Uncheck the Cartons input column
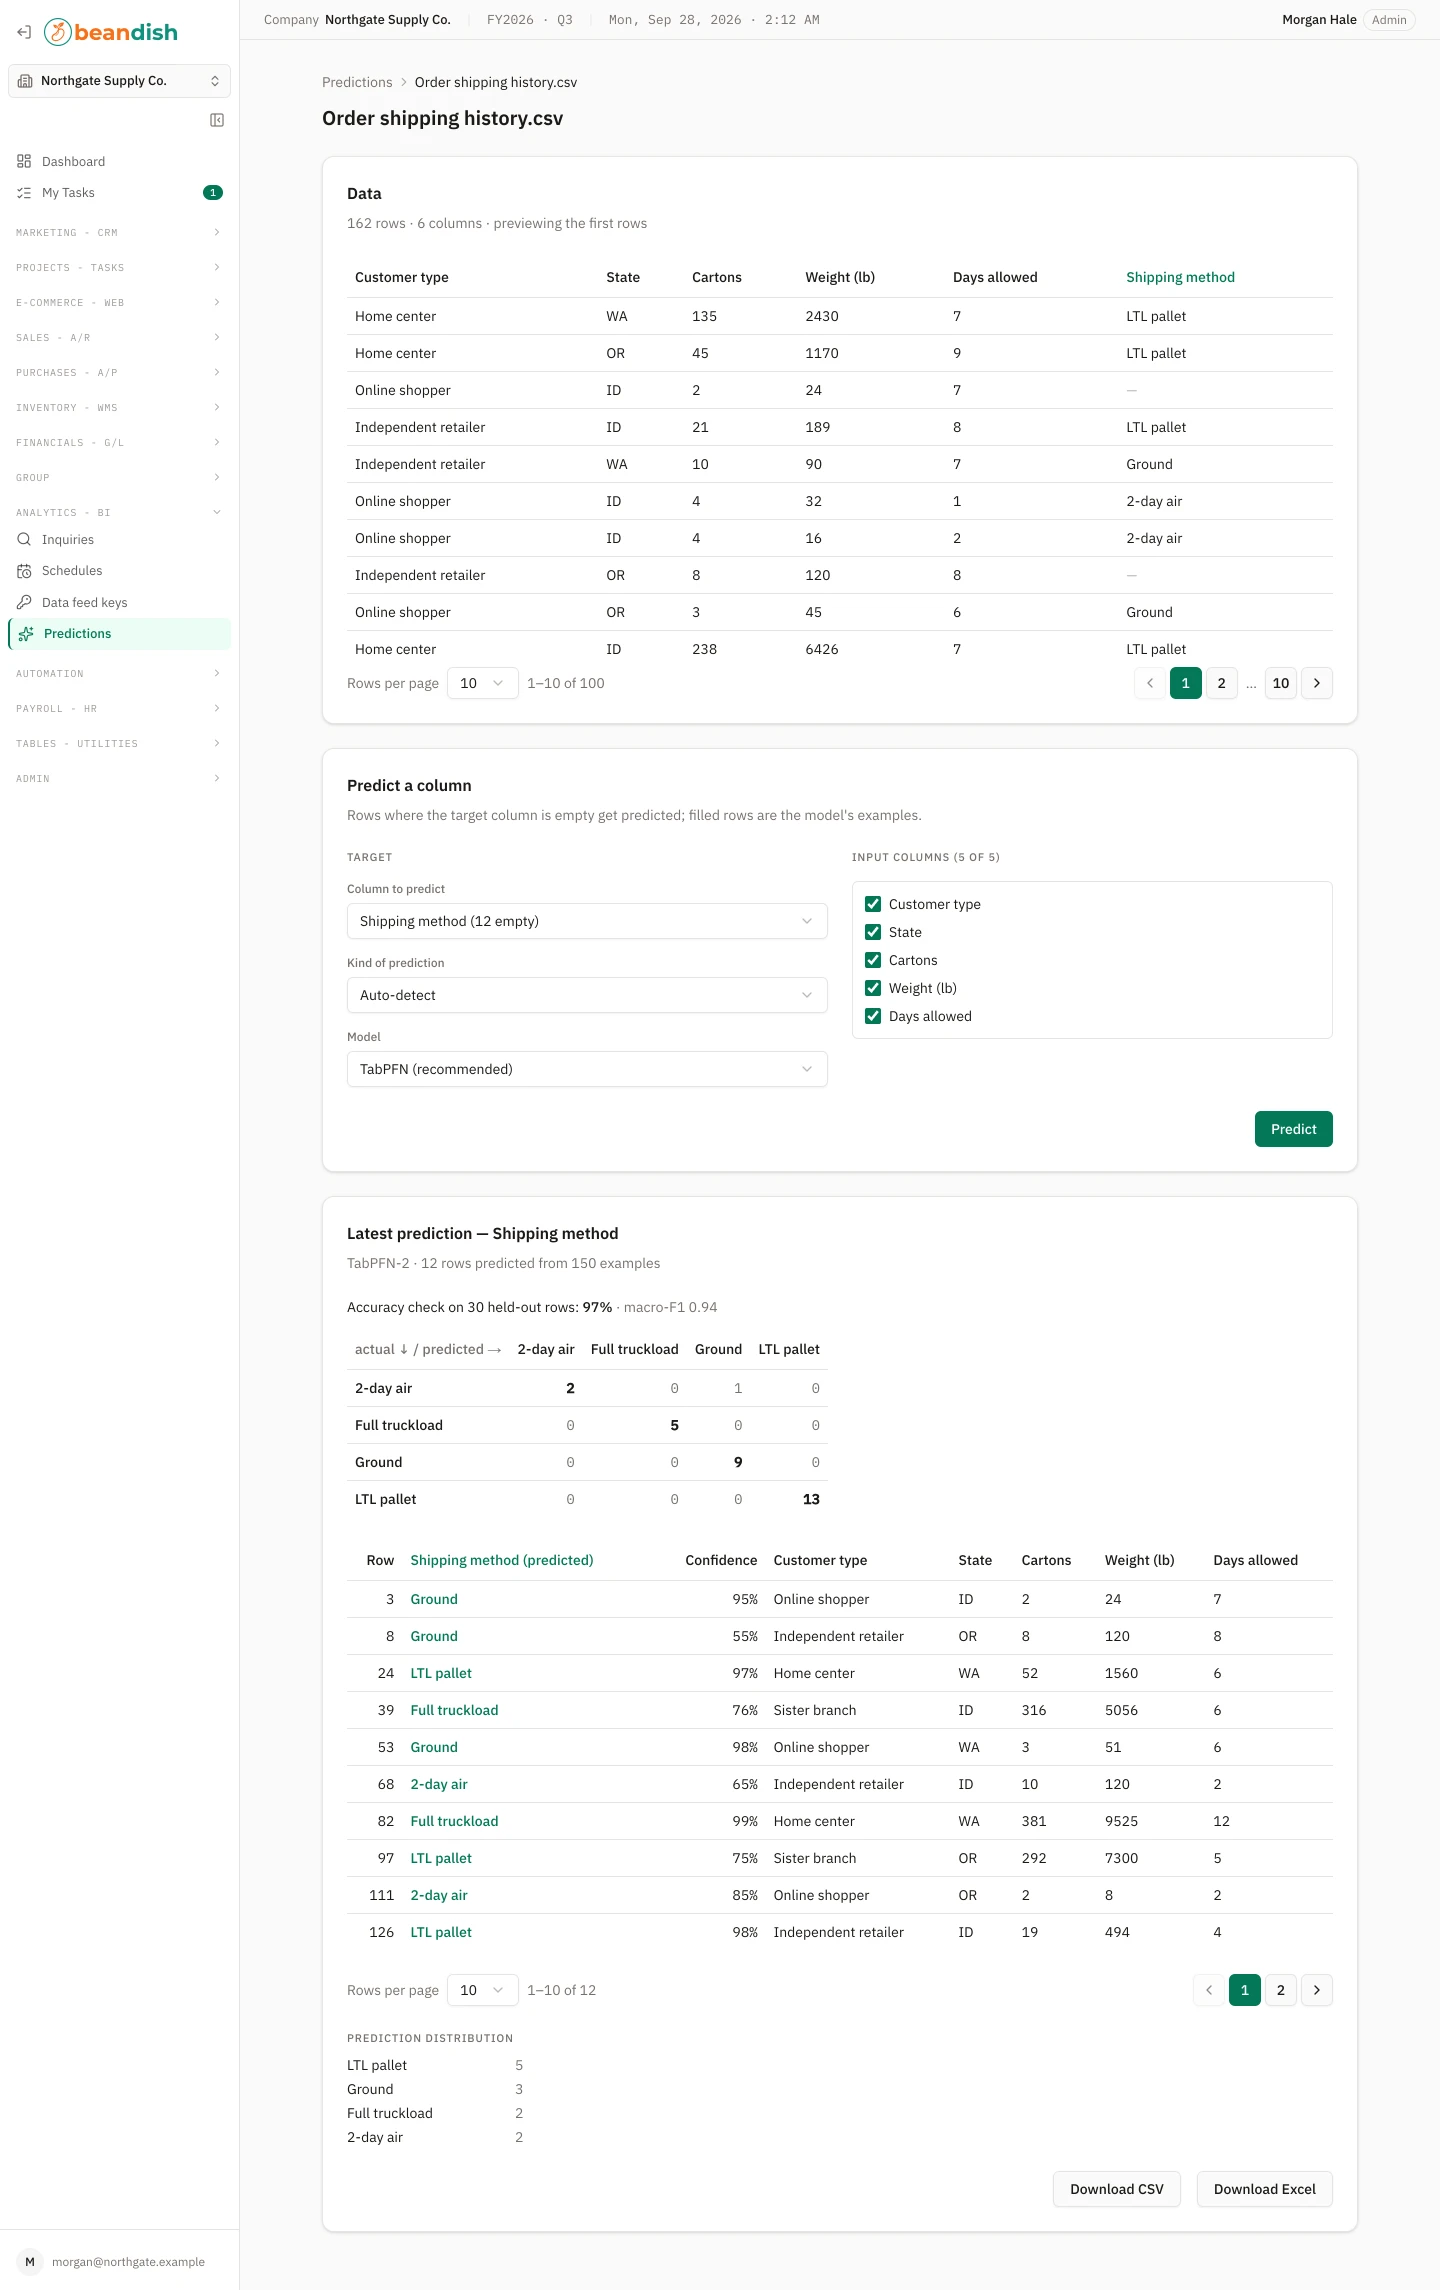1440x2290 pixels. (873, 960)
